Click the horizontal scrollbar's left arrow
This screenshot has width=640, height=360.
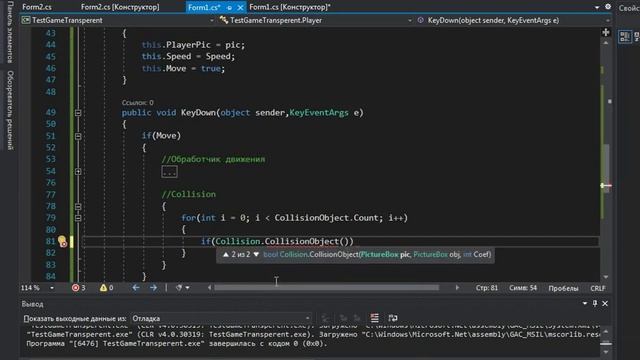point(209,288)
